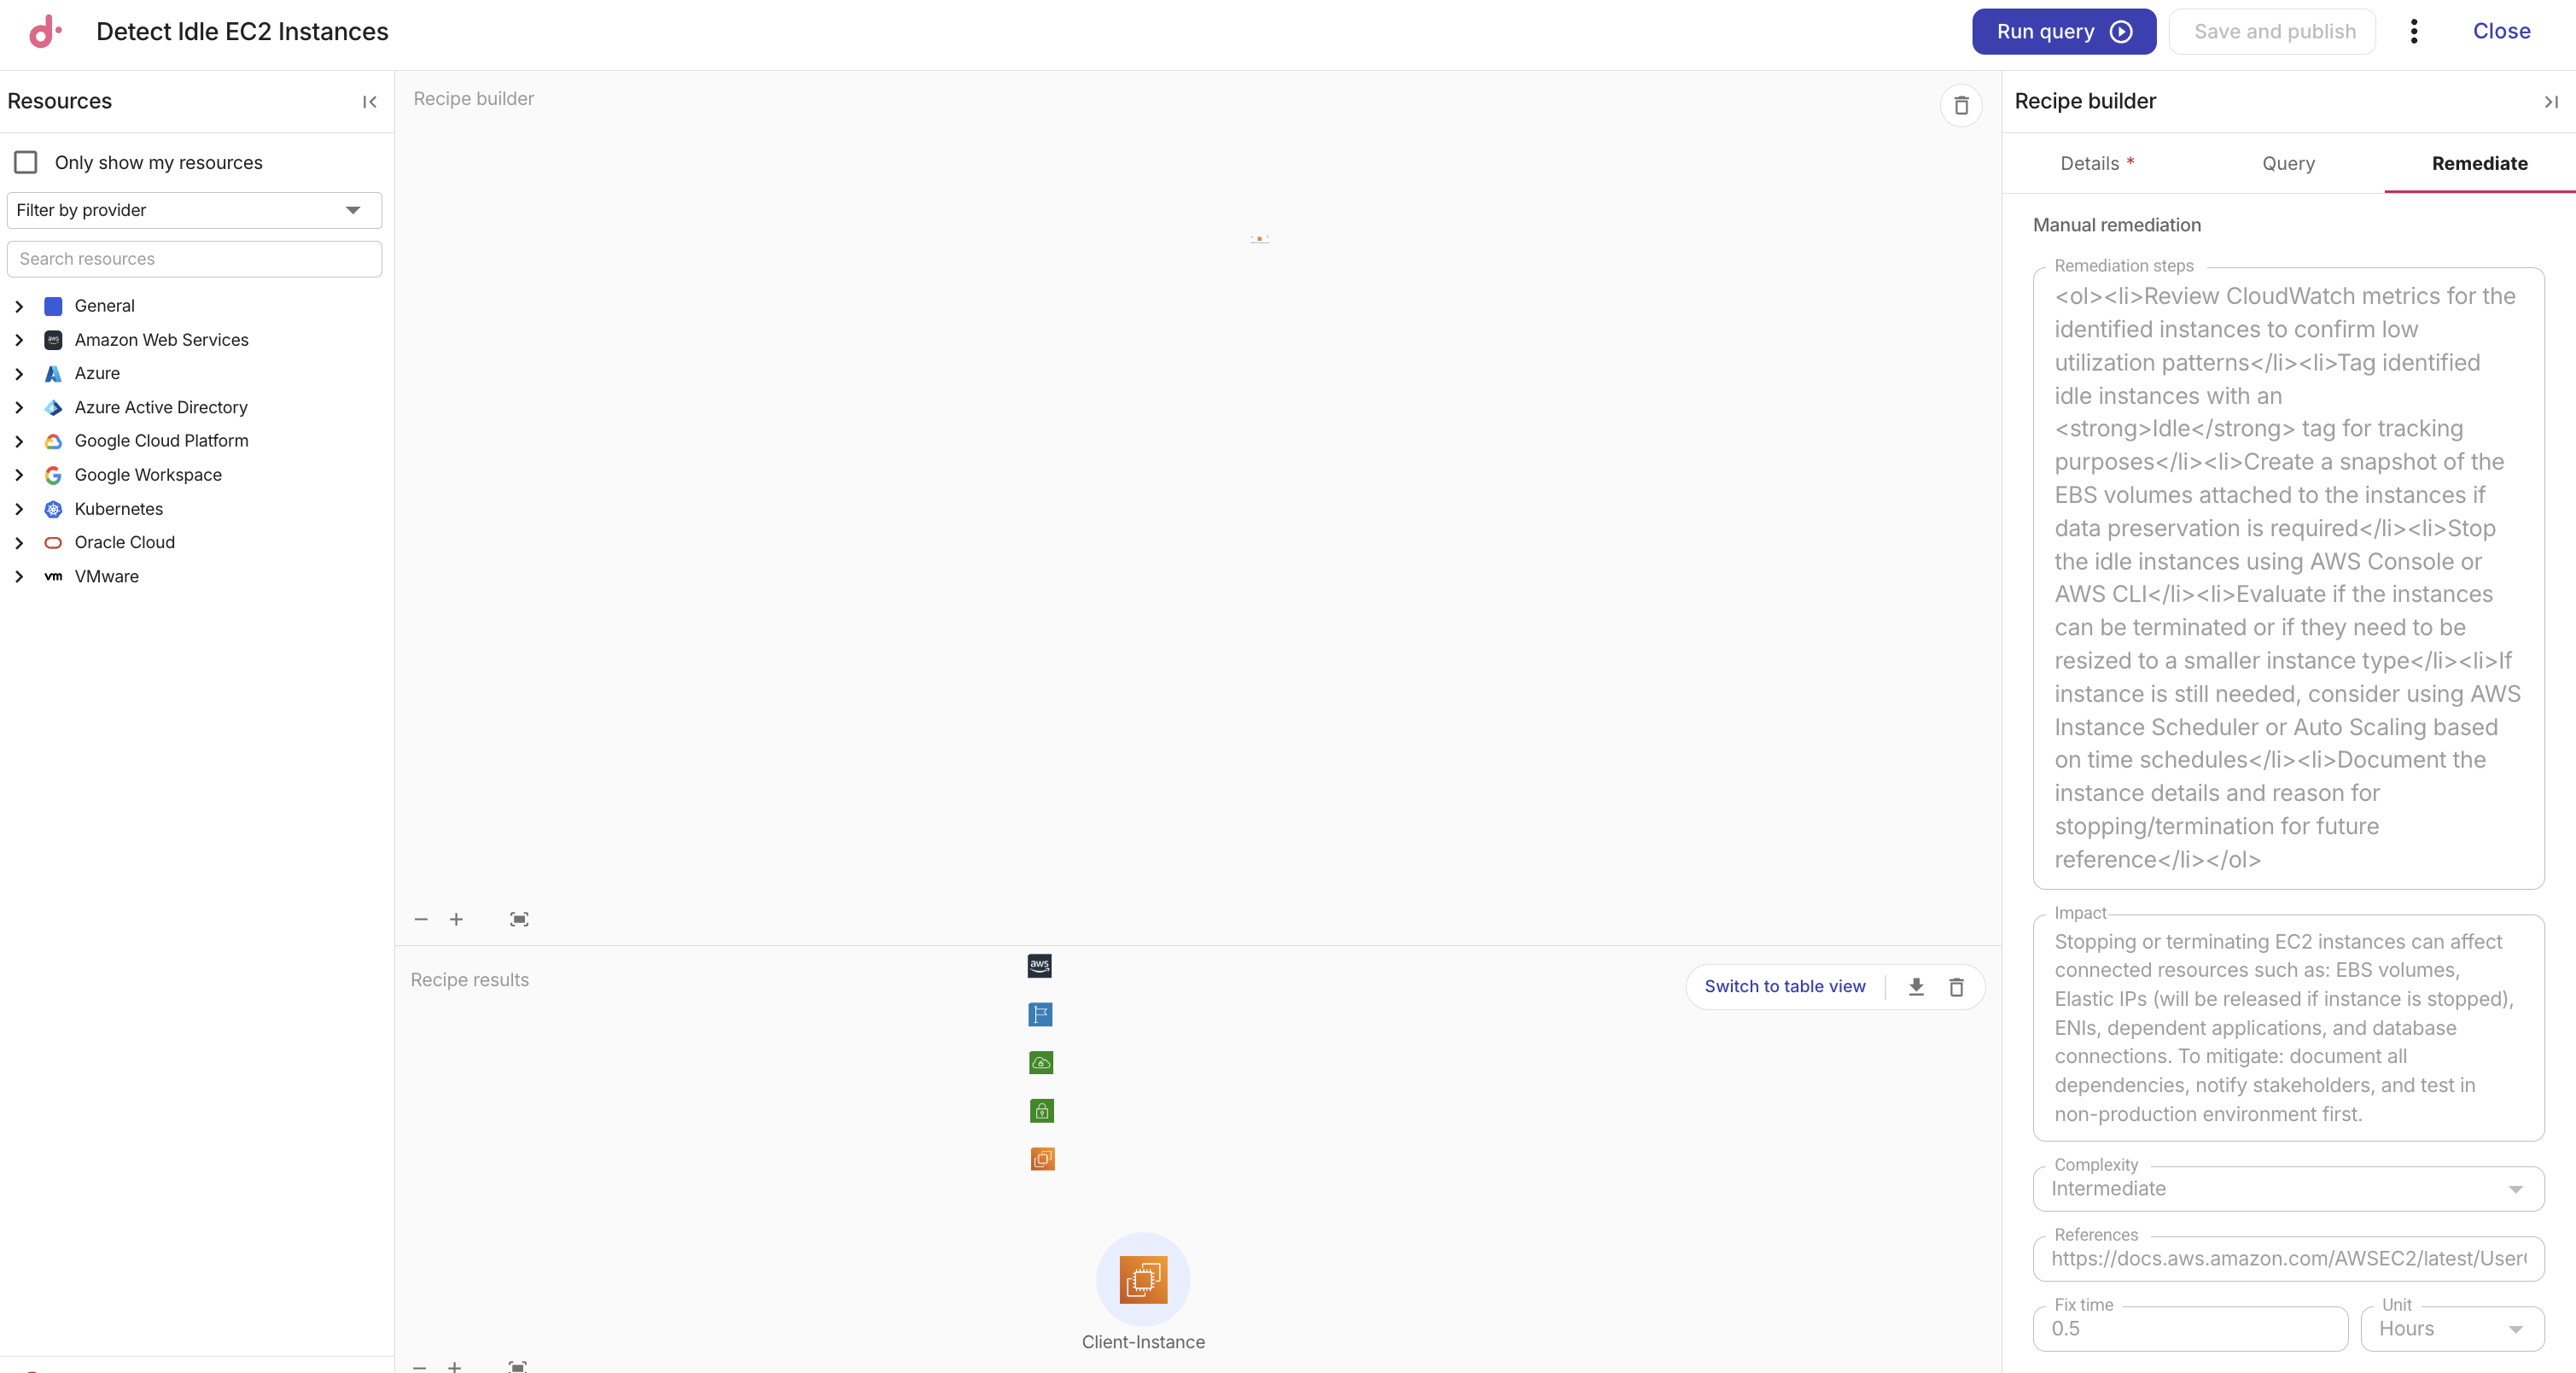Fit recipe builder canvas to view
The width and height of the screenshot is (2576, 1373).
click(519, 919)
